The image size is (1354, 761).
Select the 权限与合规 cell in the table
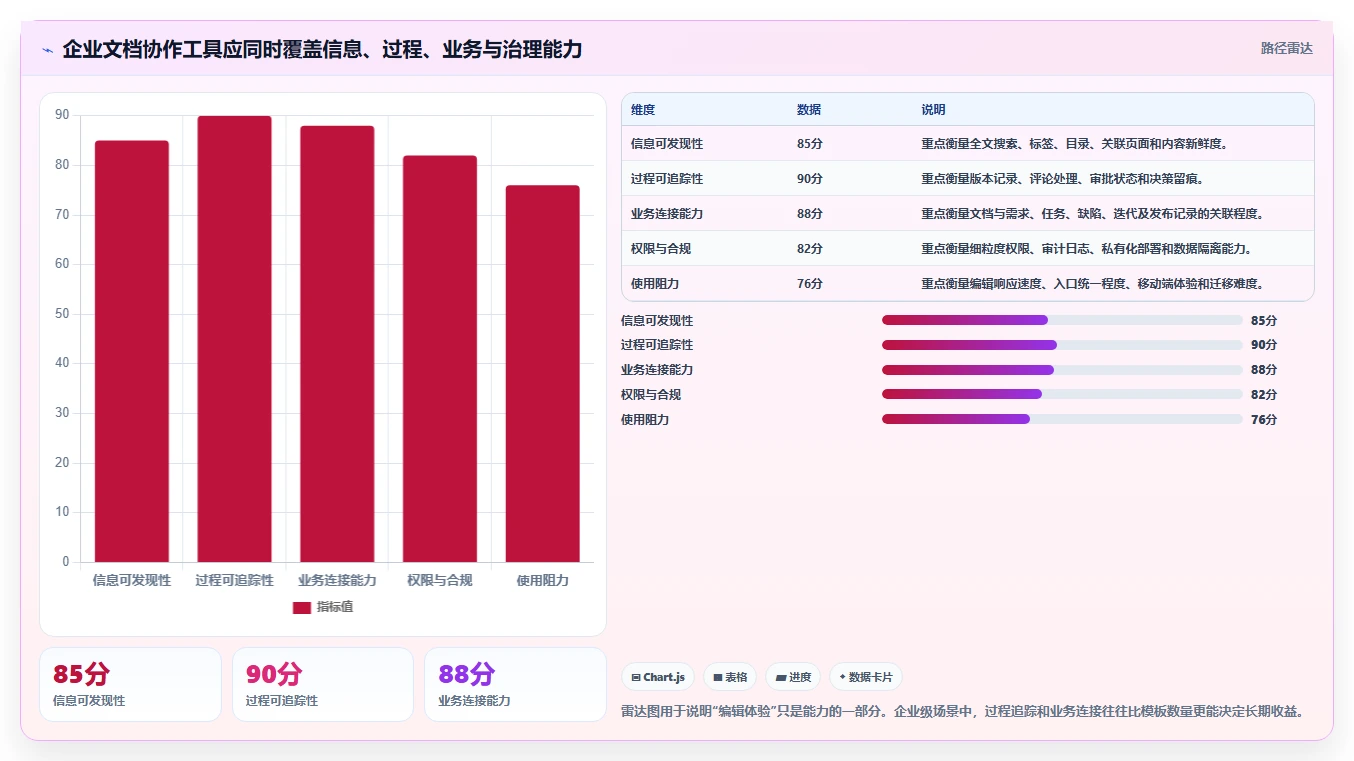click(x=661, y=249)
